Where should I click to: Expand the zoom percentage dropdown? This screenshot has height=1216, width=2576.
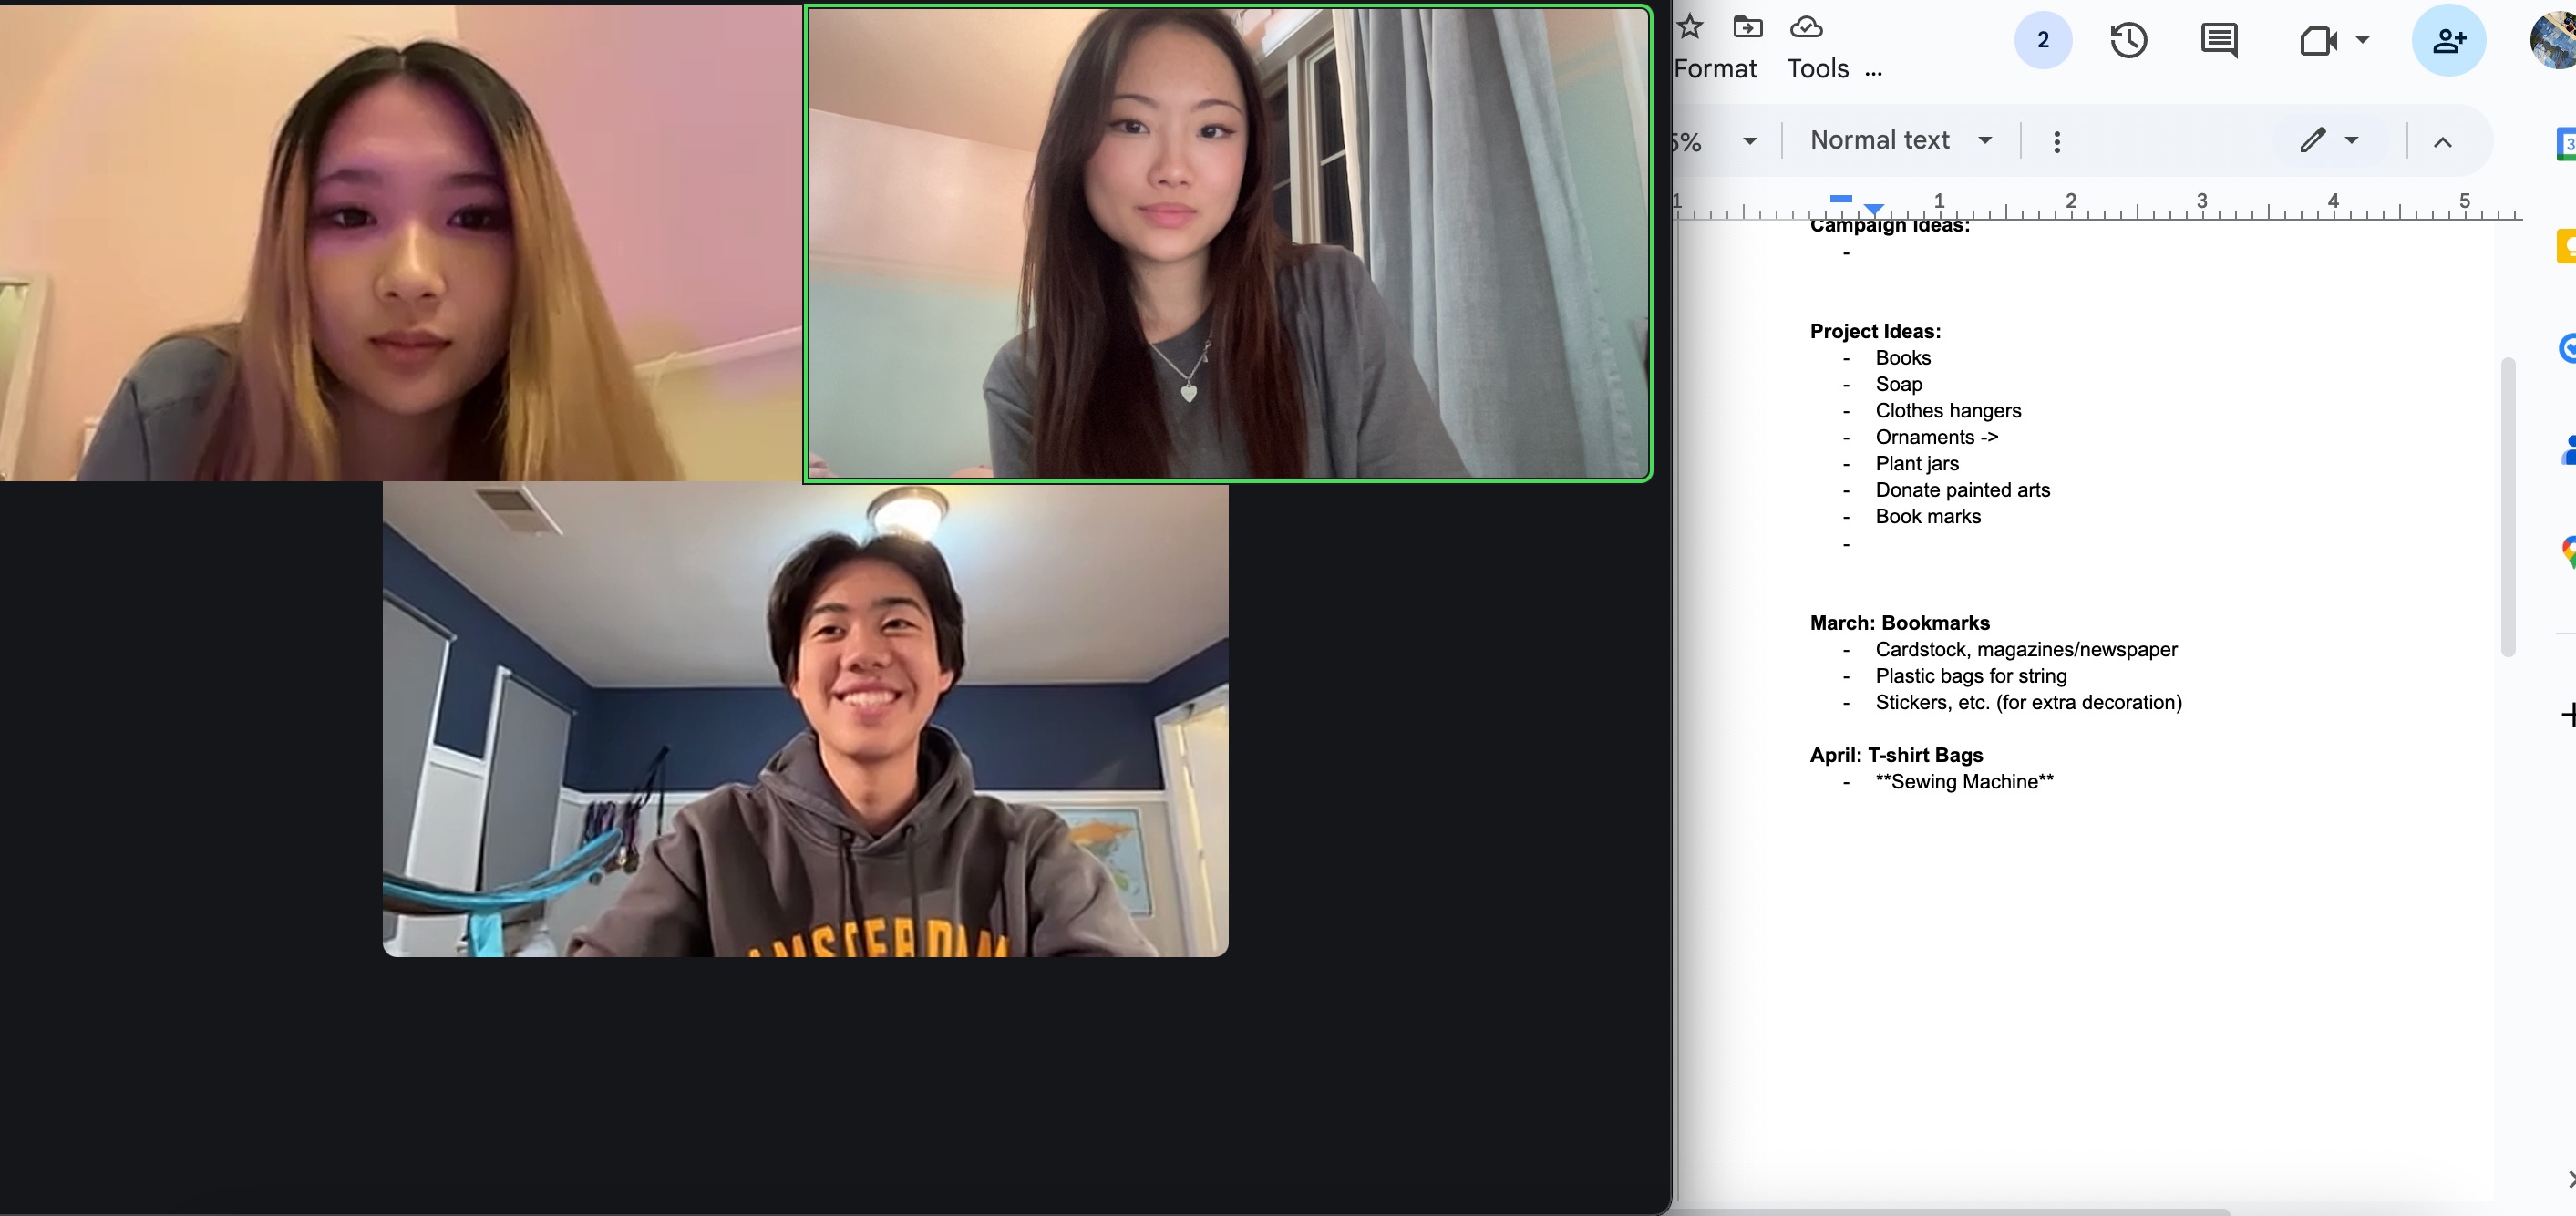[1749, 141]
